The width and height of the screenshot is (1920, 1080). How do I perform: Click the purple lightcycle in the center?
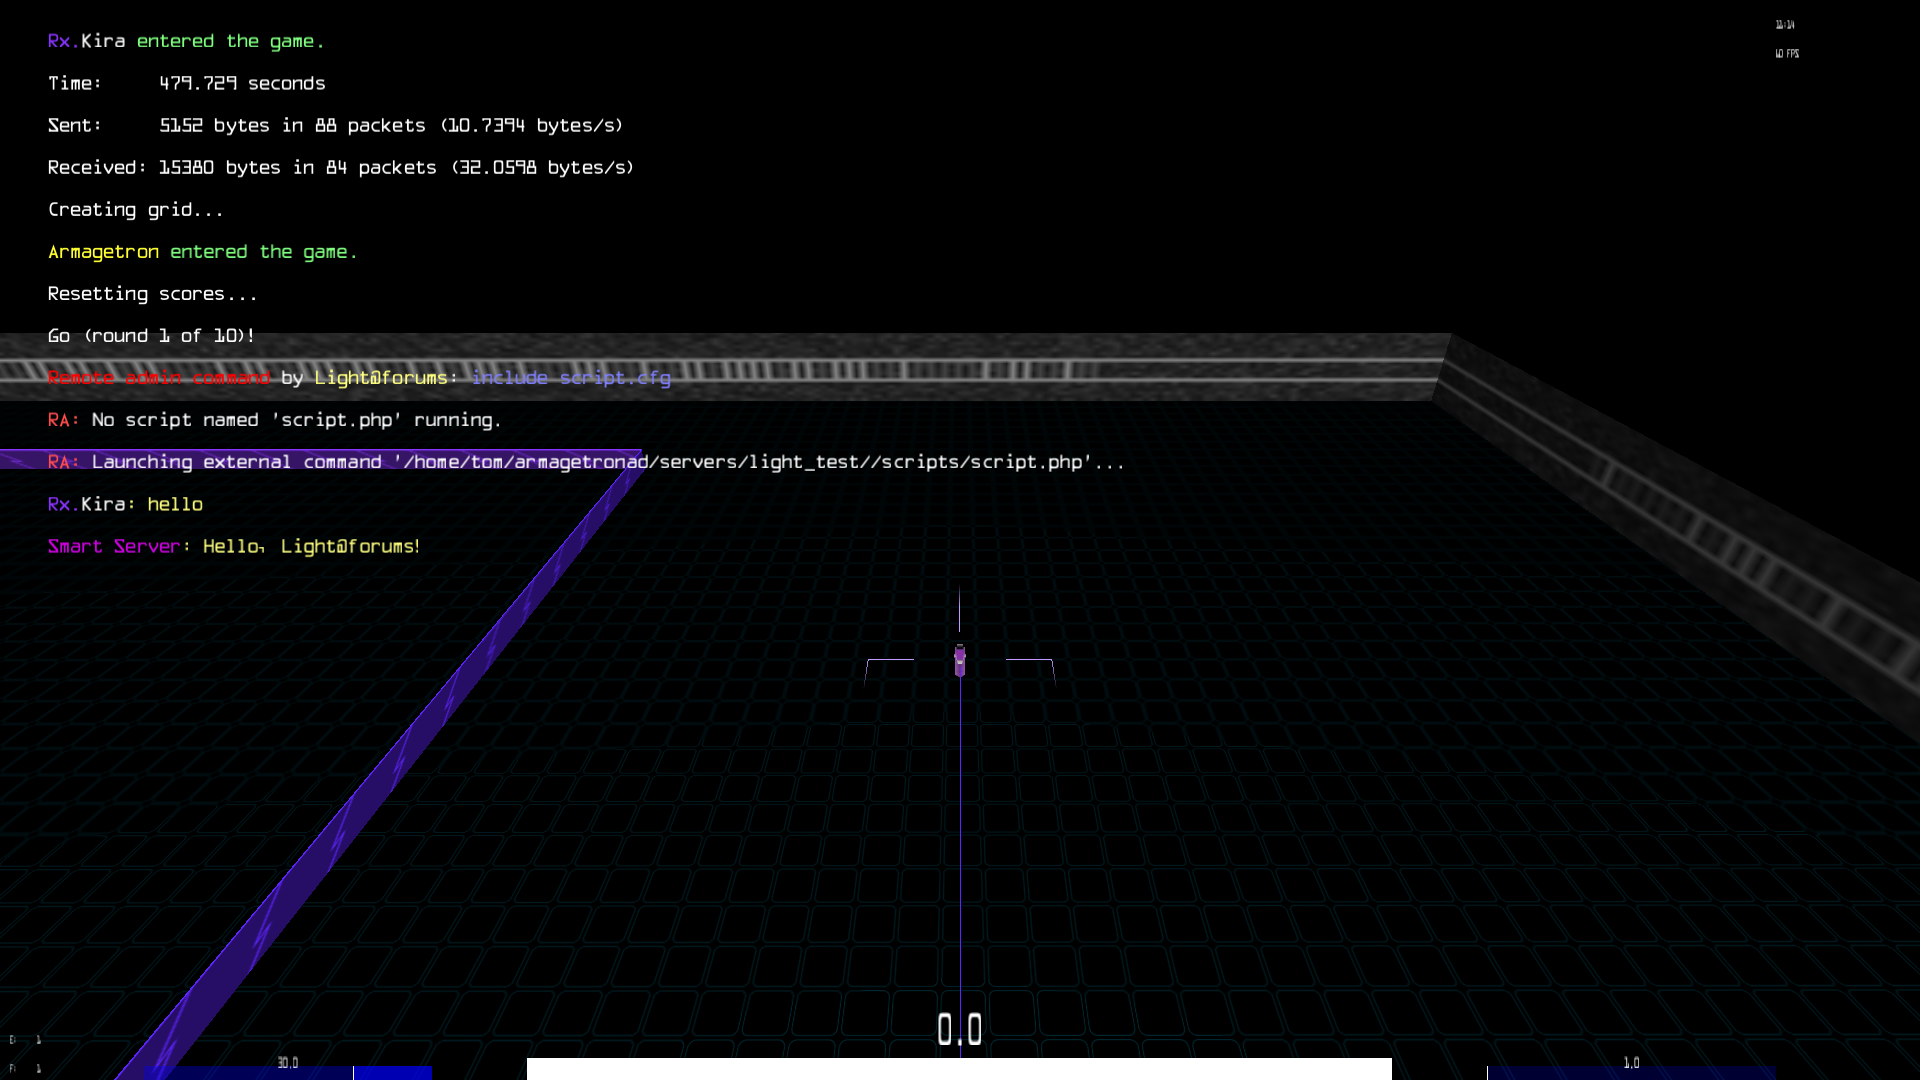tap(960, 660)
